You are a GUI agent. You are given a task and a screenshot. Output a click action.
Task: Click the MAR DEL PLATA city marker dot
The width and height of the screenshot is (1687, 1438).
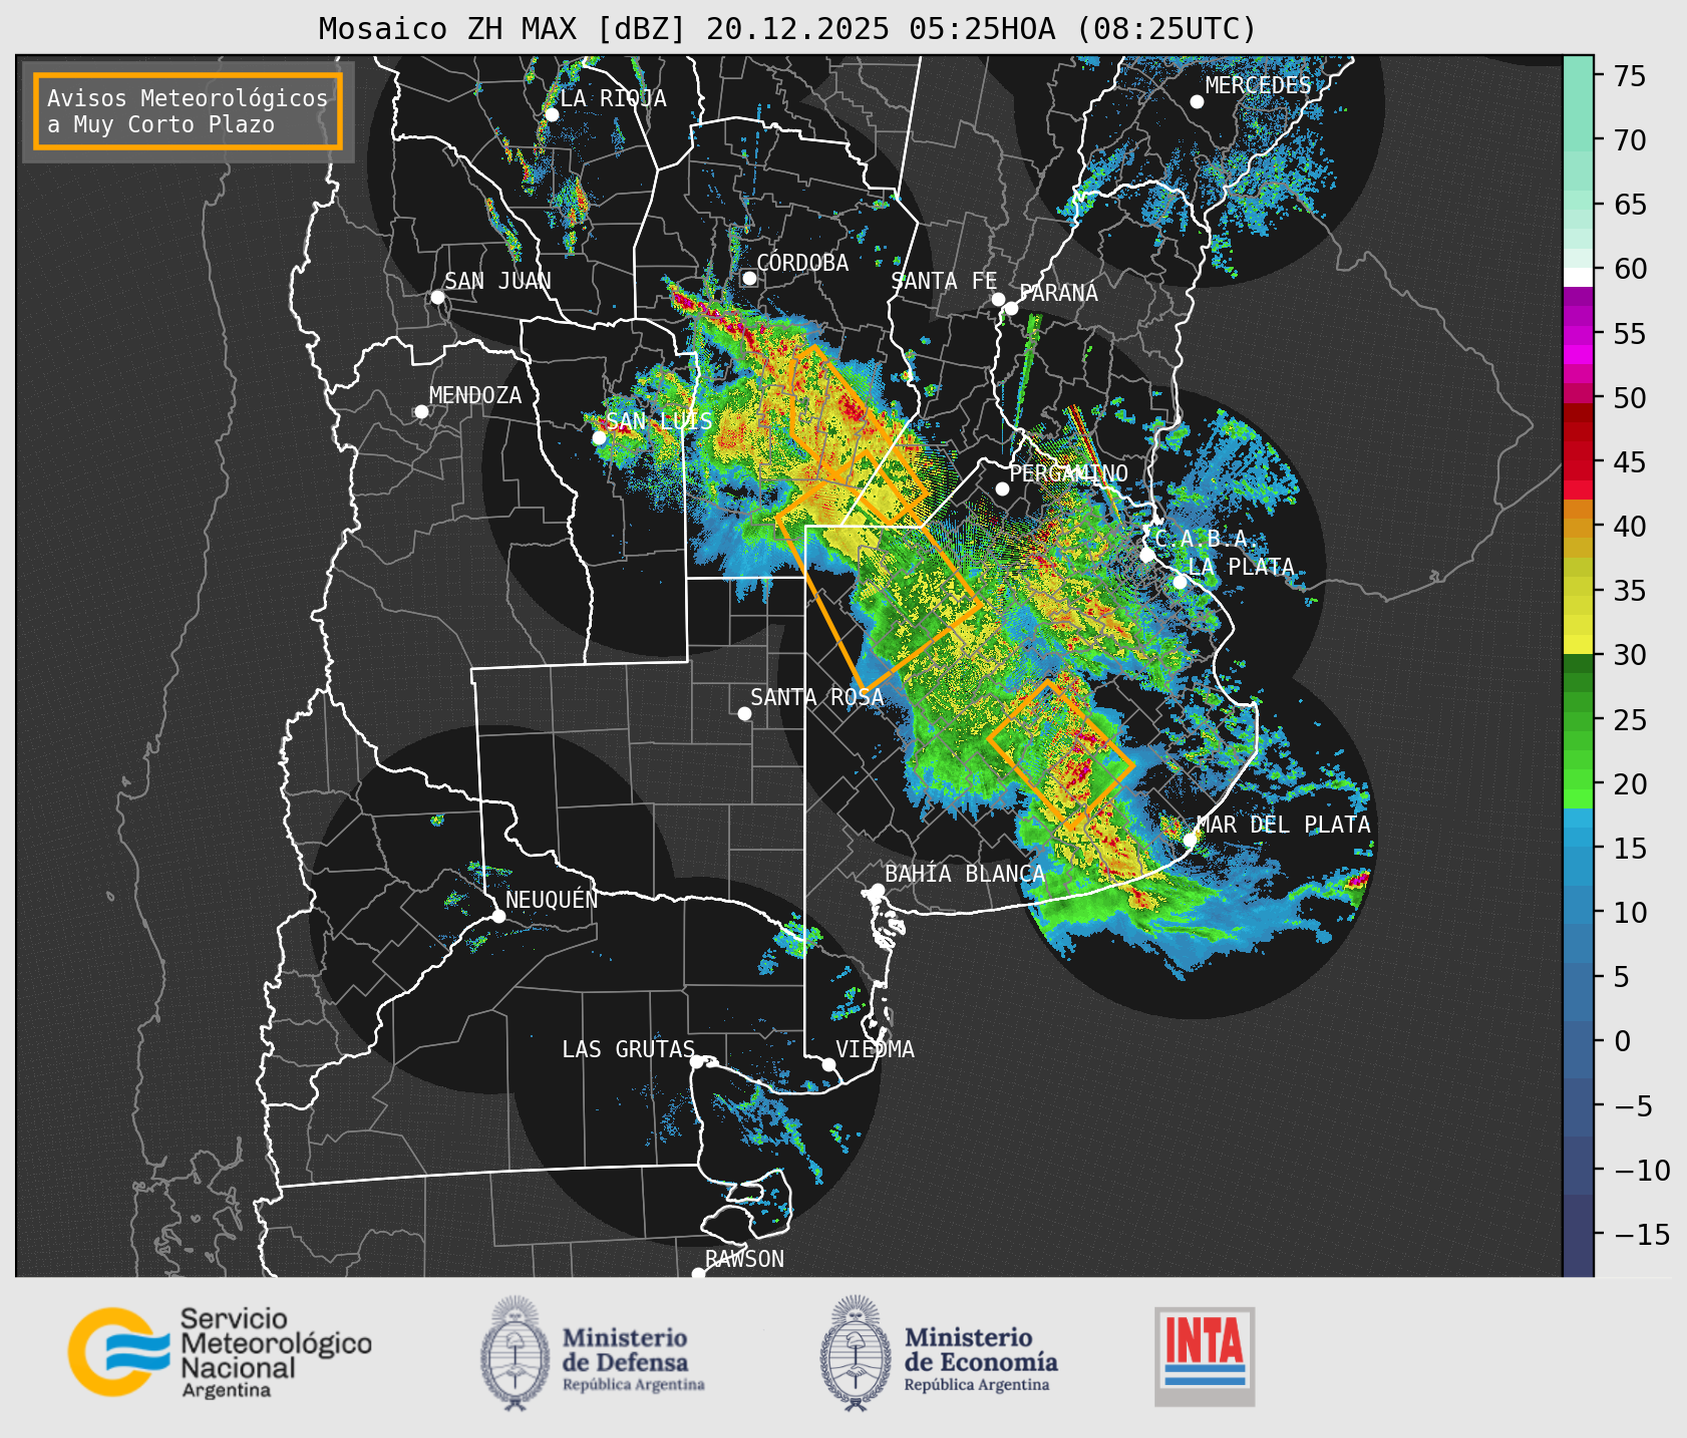(x=1190, y=840)
